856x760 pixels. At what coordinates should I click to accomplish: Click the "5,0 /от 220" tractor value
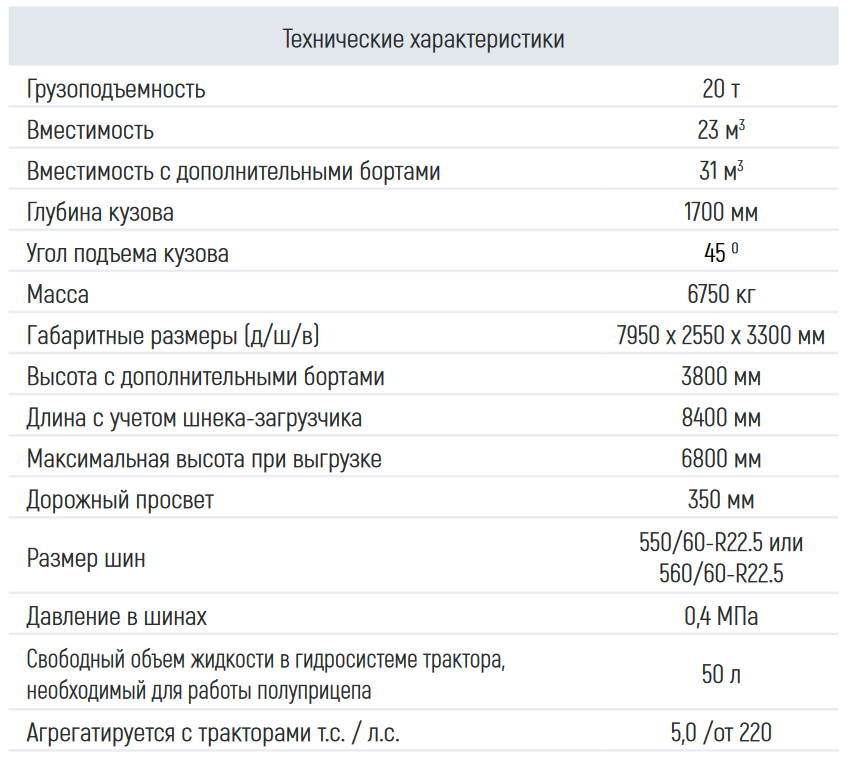721,733
